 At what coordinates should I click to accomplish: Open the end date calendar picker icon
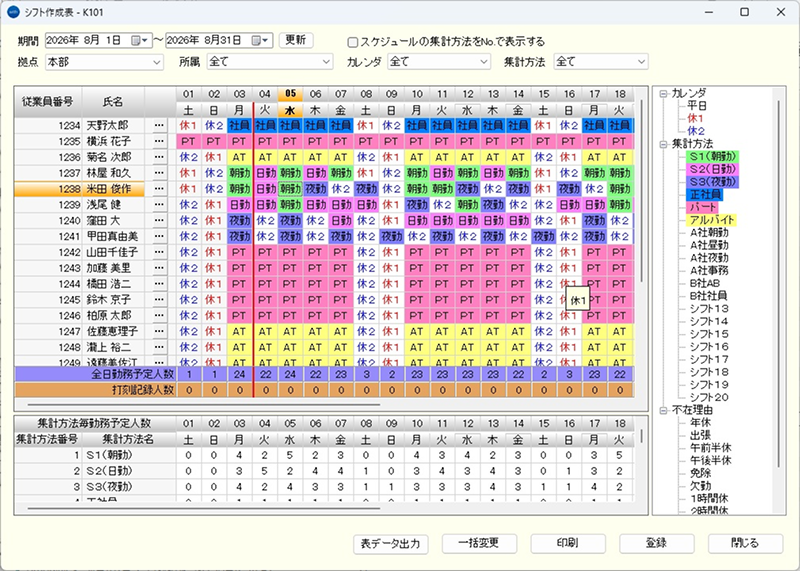[x=259, y=40]
